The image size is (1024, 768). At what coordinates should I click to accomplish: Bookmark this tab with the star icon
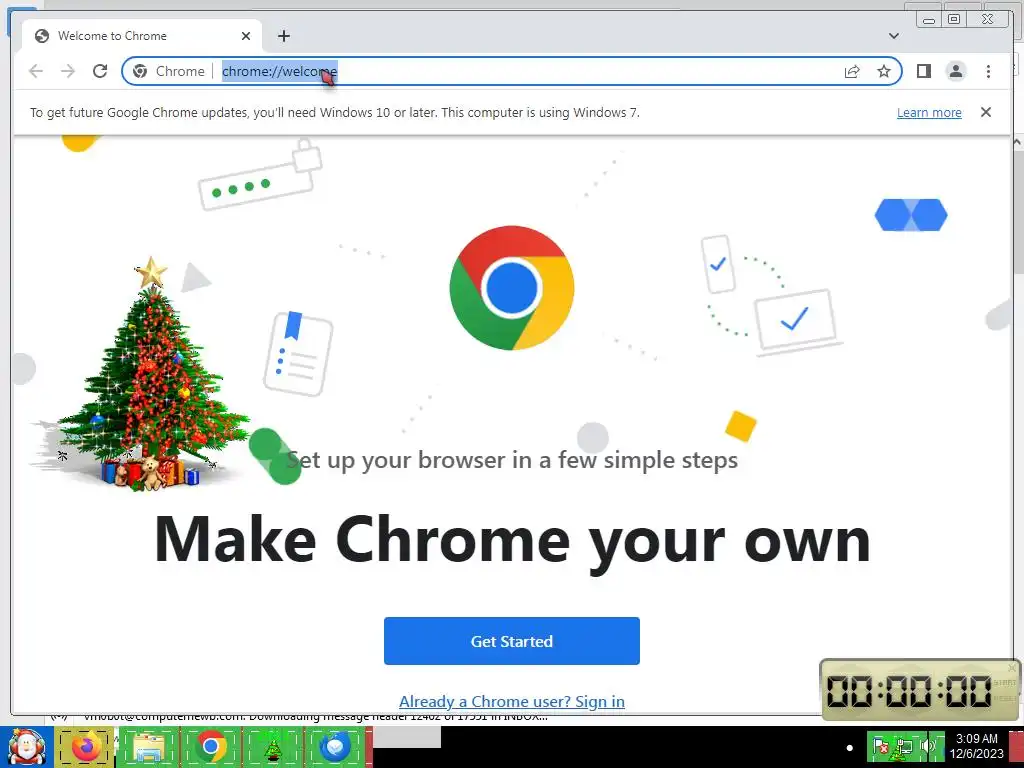click(884, 71)
